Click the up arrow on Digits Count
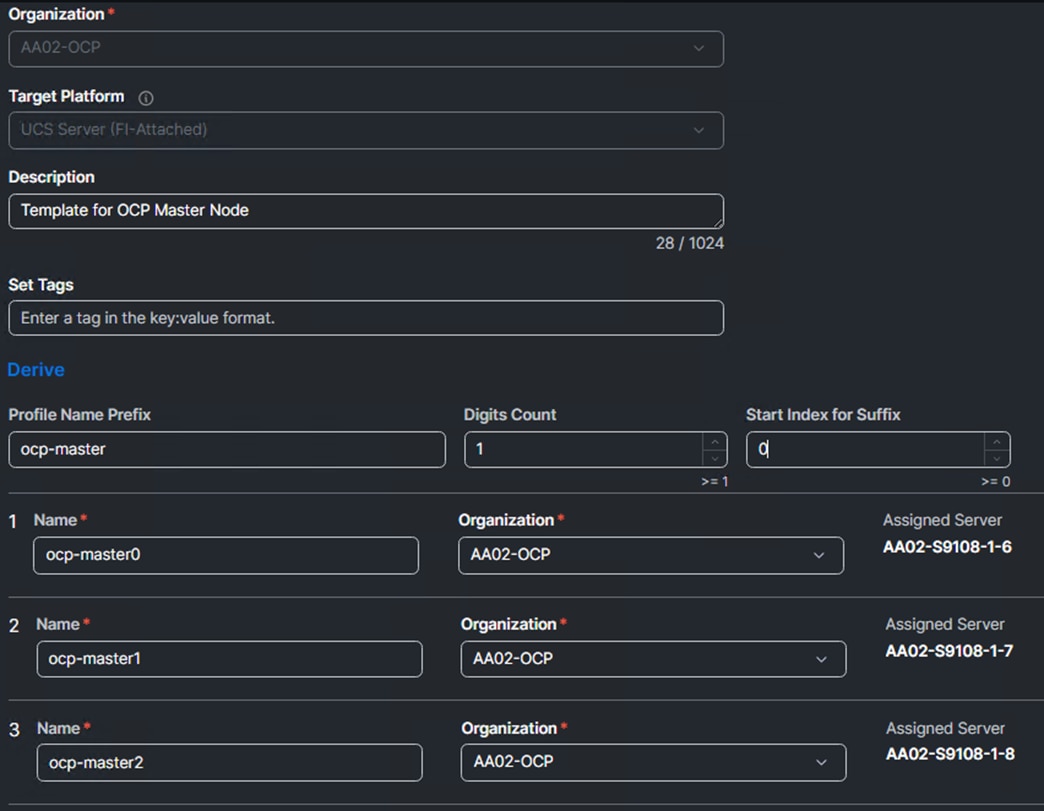Screen dimensions: 1044x811 [x=714, y=442]
